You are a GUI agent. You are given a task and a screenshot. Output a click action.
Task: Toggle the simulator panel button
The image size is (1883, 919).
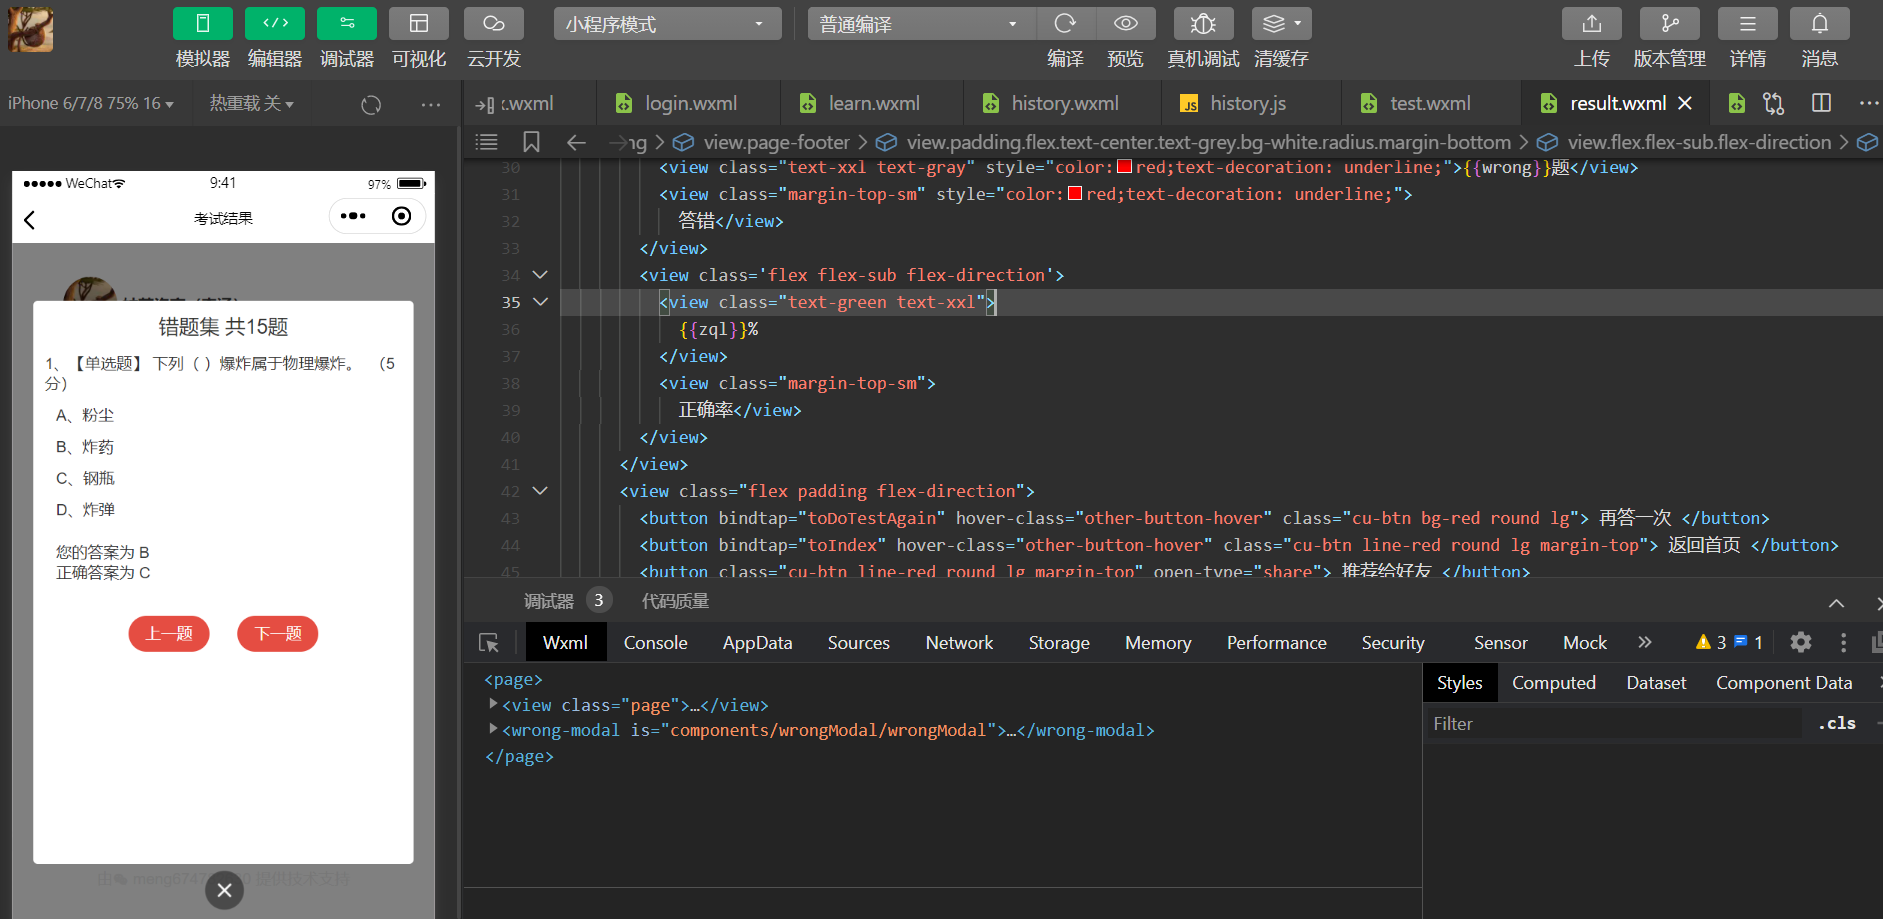pyautogui.click(x=203, y=24)
